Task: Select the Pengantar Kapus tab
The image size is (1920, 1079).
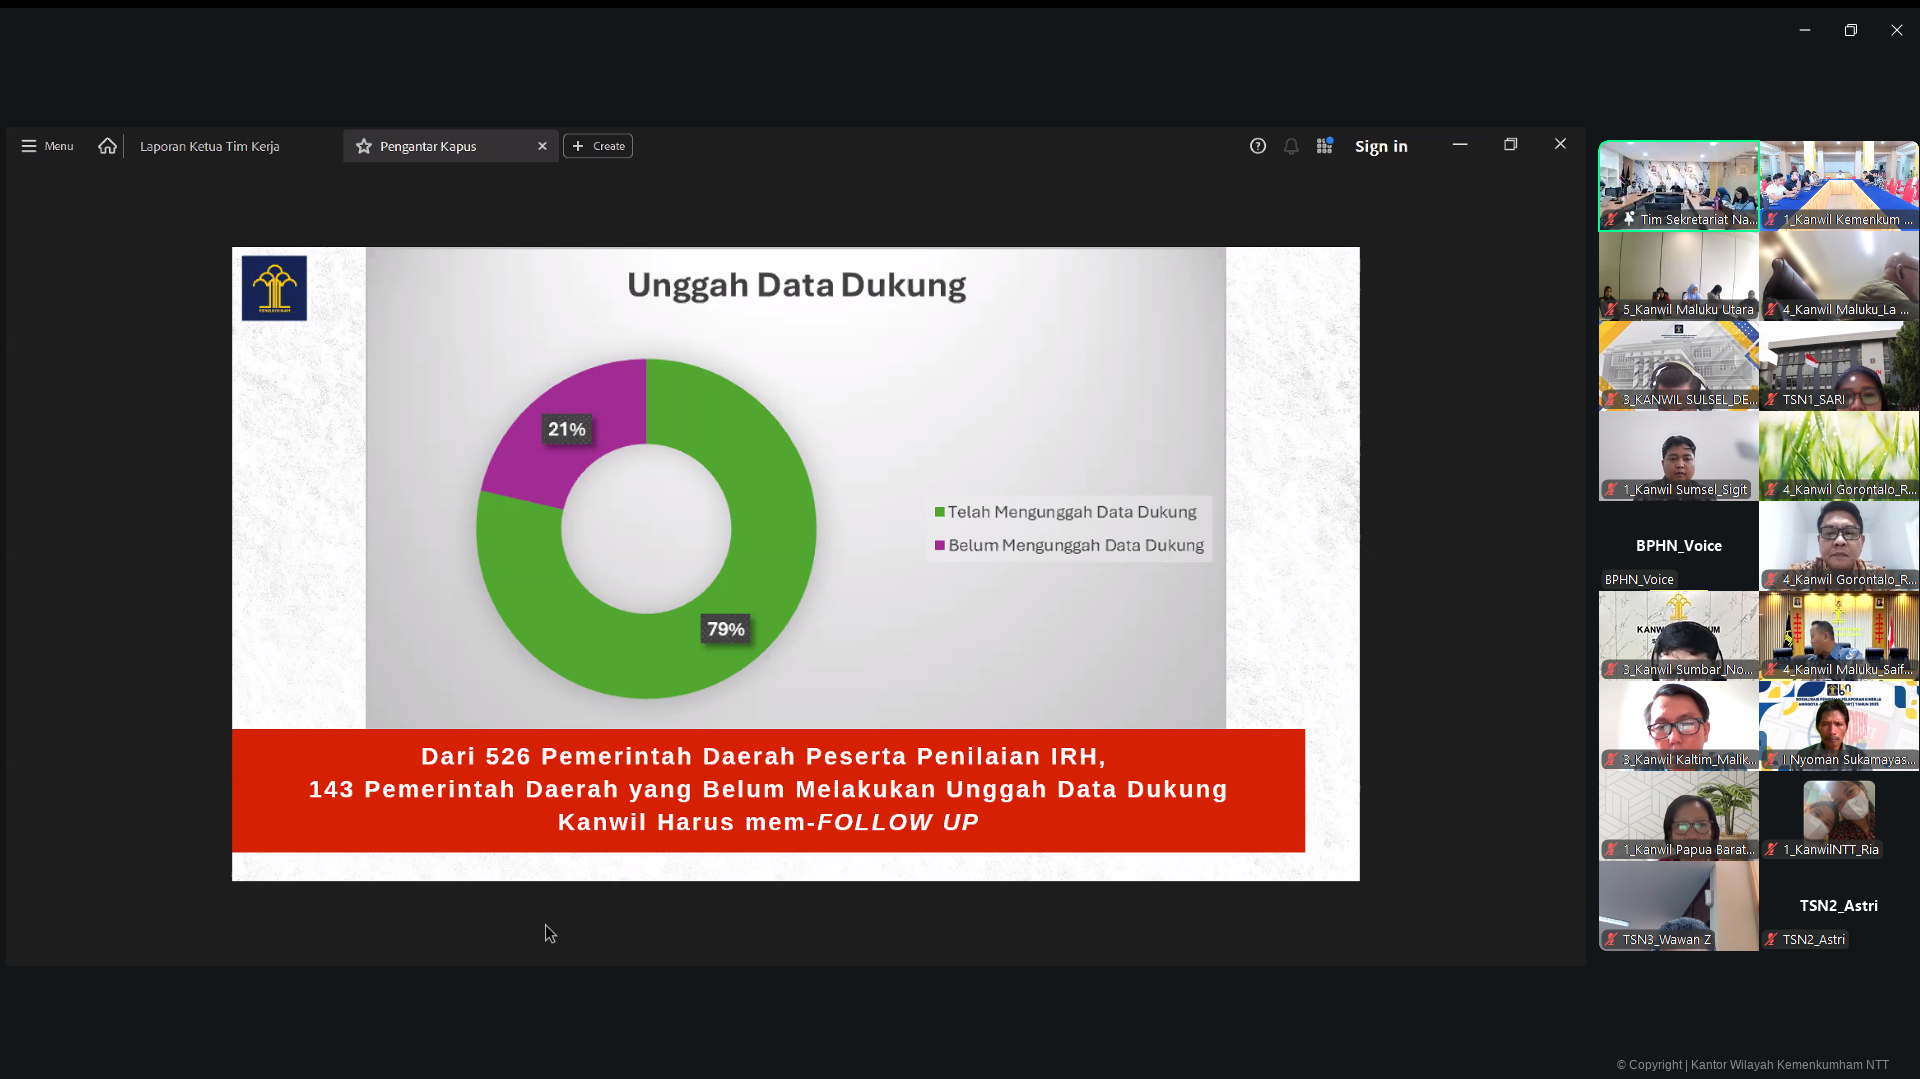Action: [440, 146]
